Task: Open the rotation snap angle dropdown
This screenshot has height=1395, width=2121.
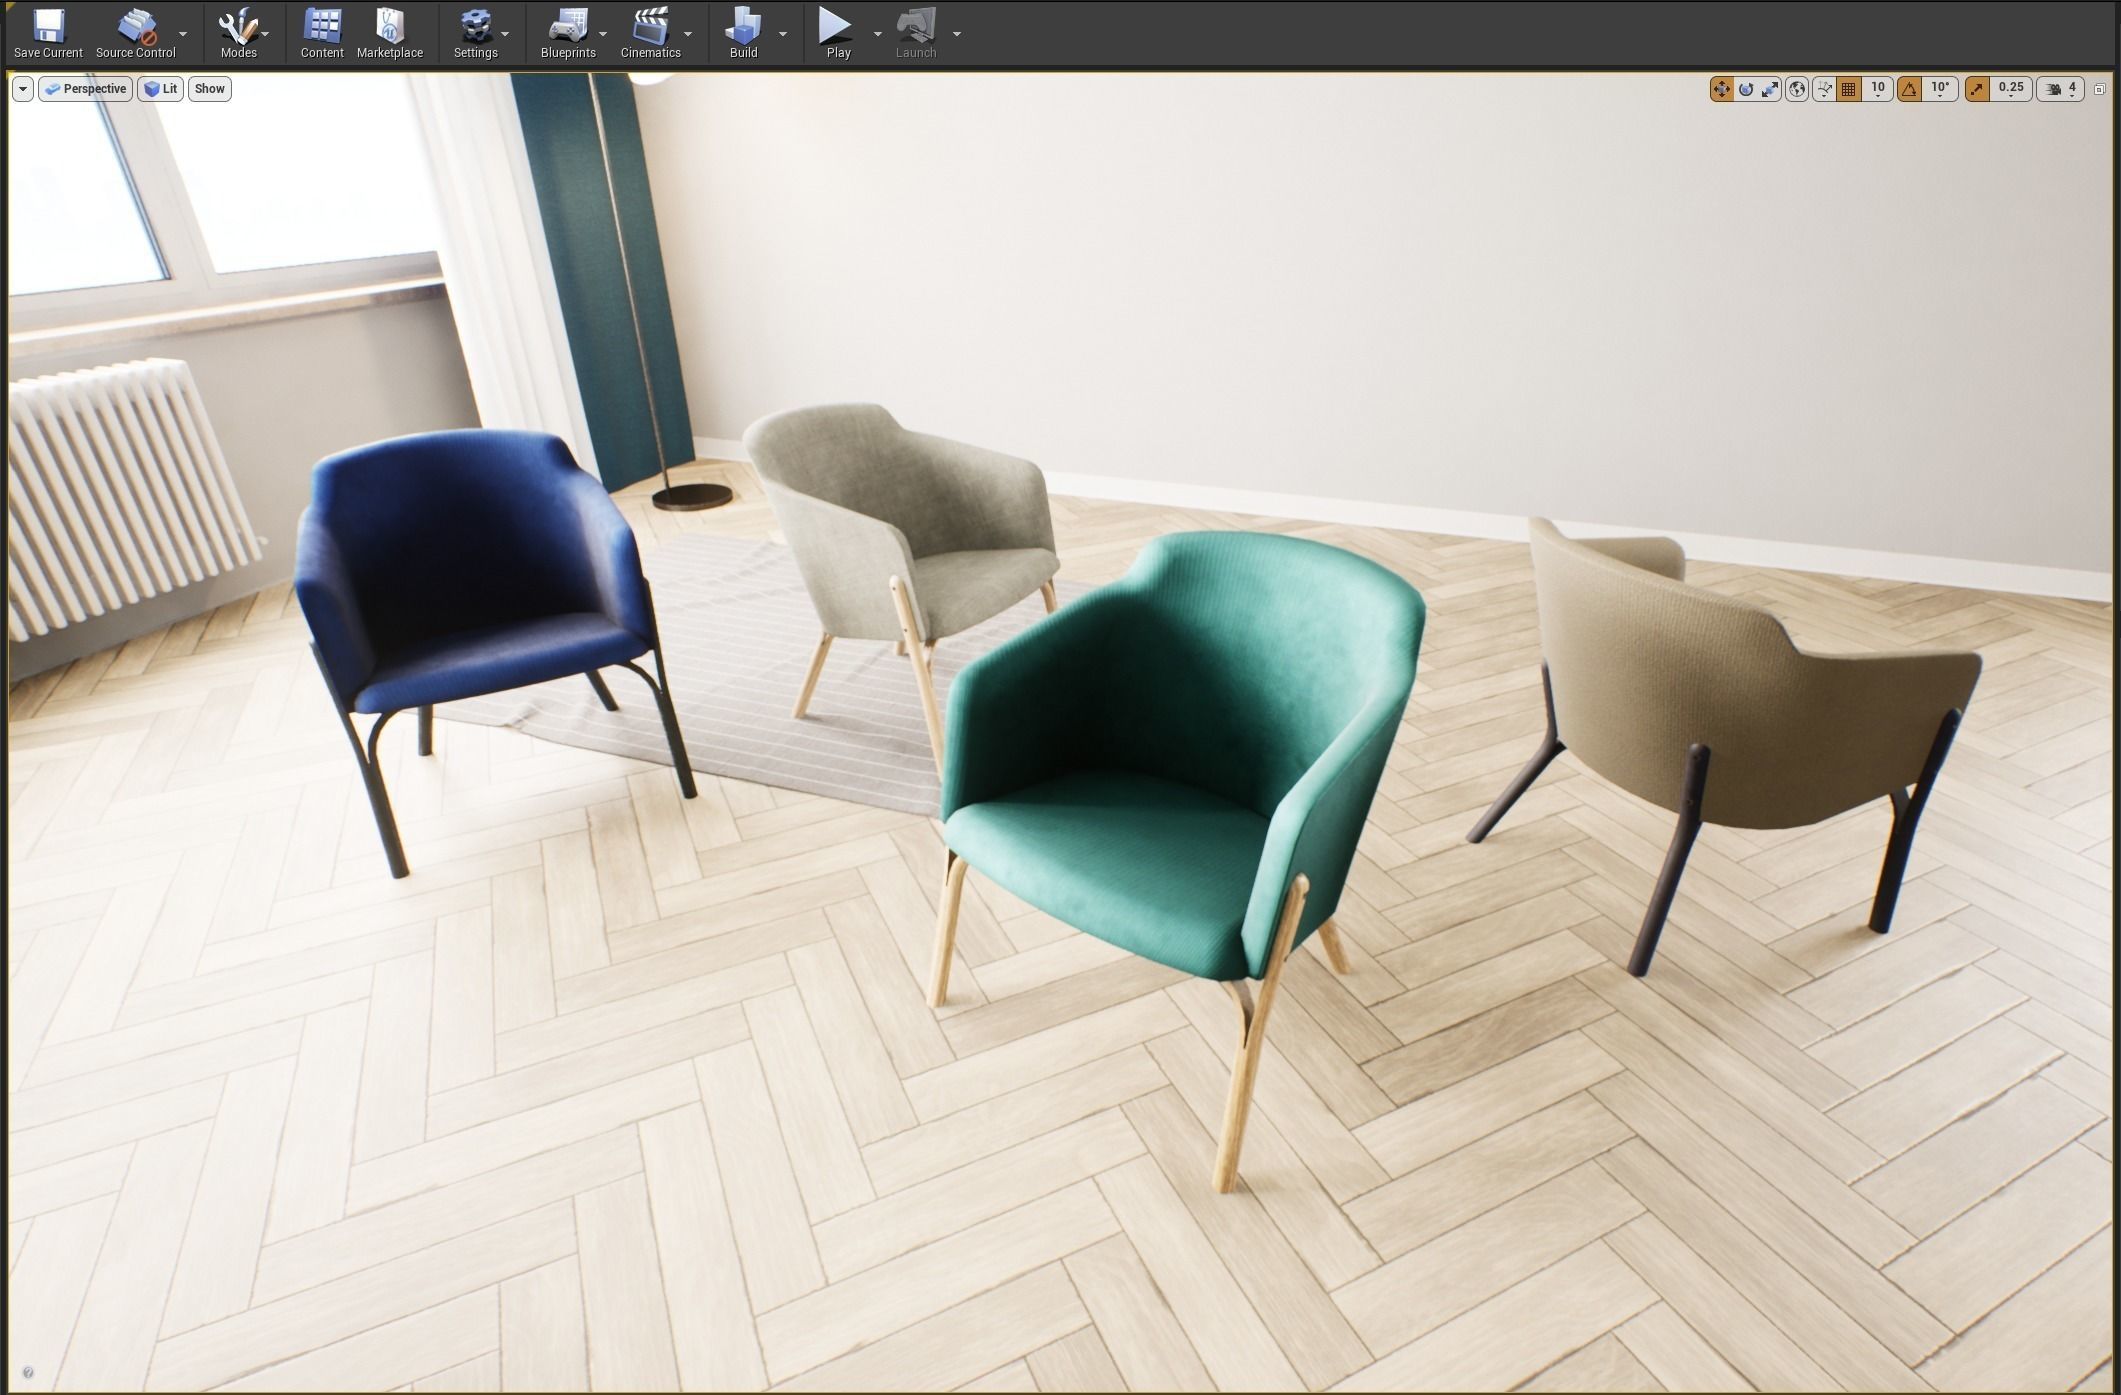Action: [x=1940, y=89]
